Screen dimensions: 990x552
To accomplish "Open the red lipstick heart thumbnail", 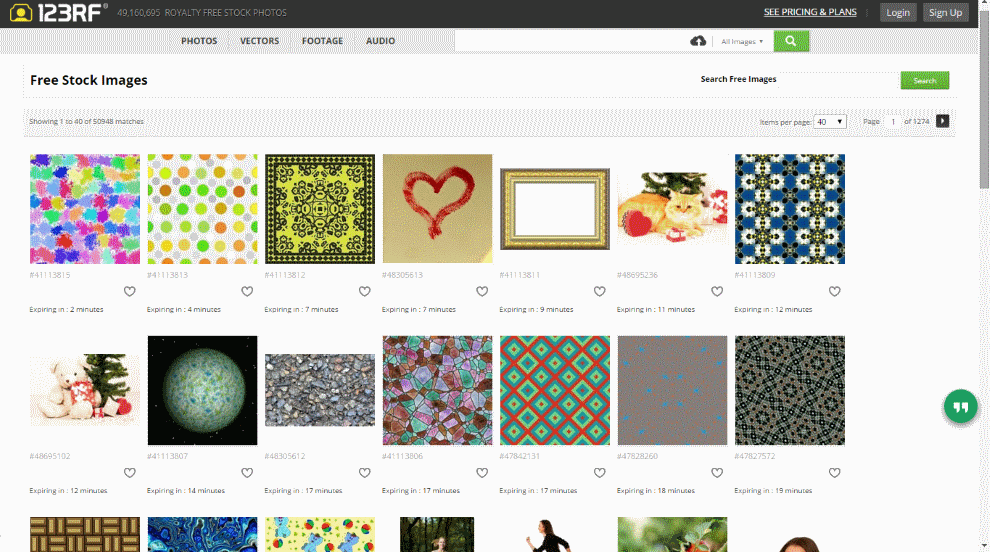I will (437, 208).
